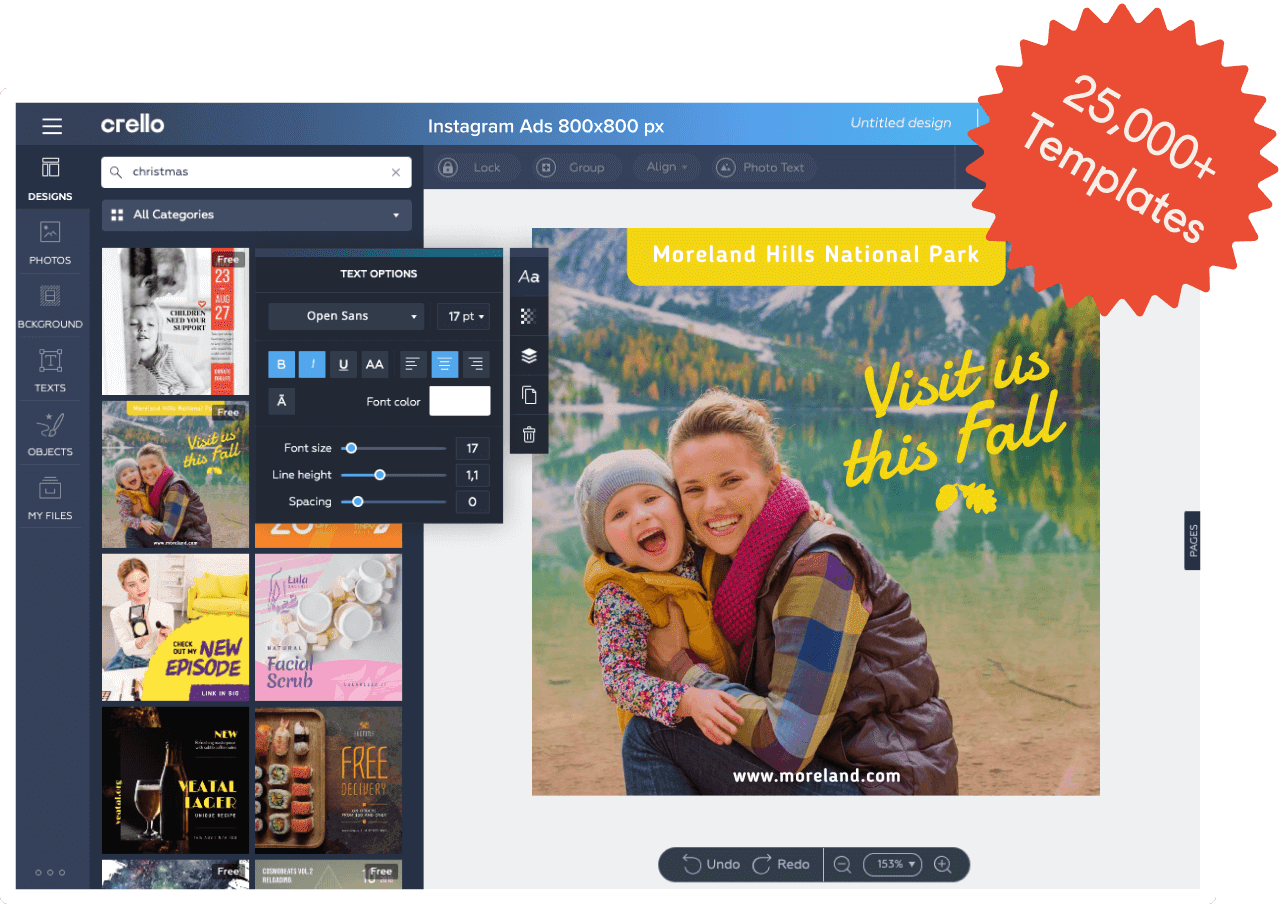Image resolution: width=1282 pixels, height=904 pixels.
Task: Open the hamburger menu
Action: (52, 125)
